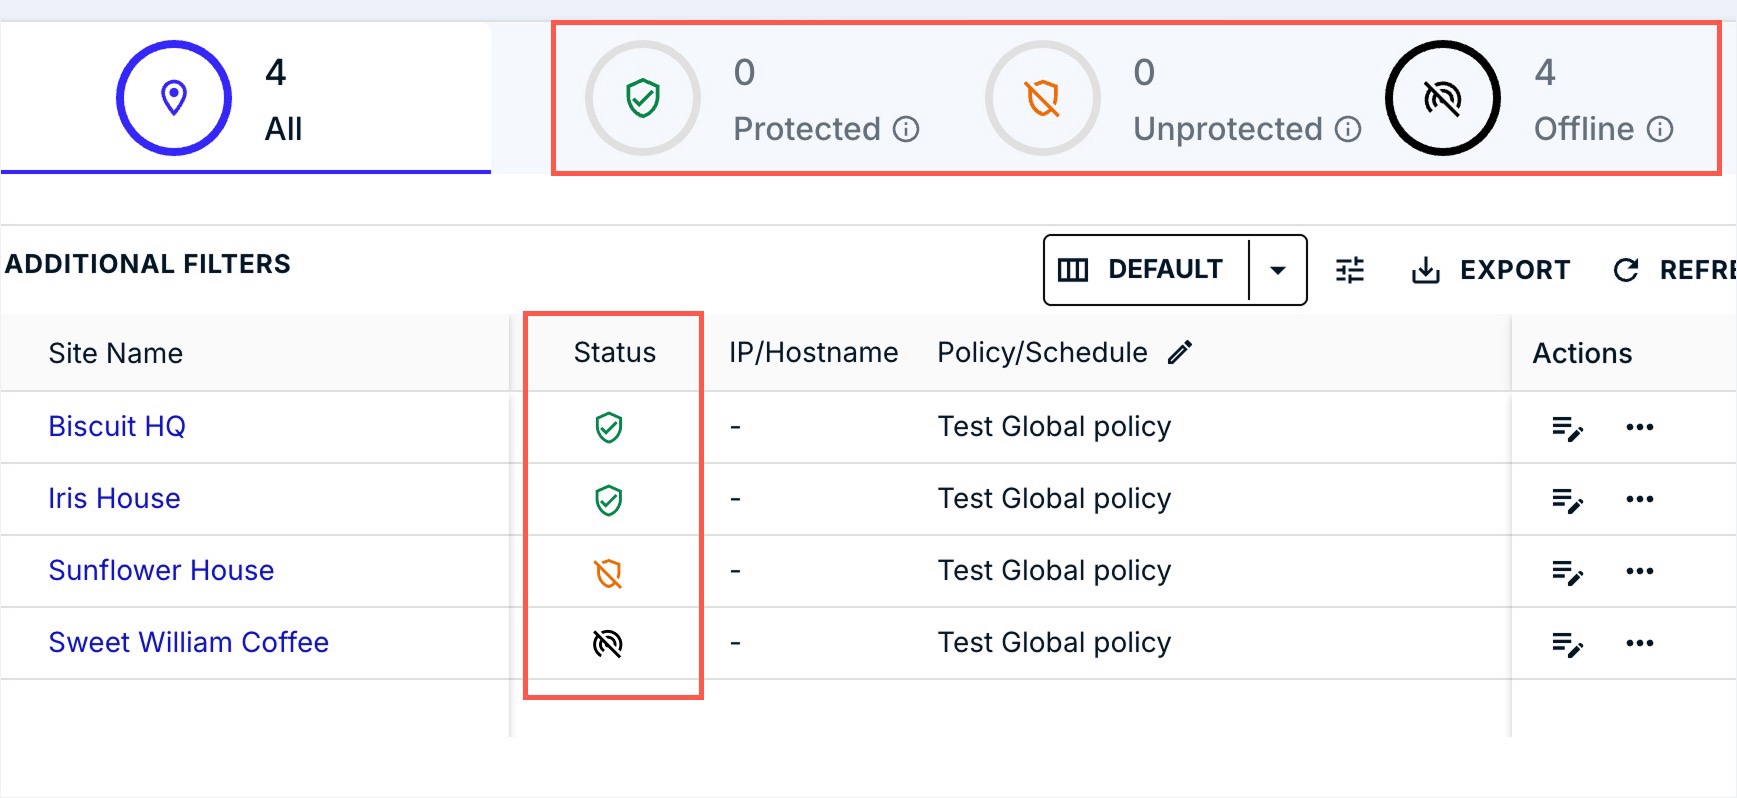Open more actions for Iris House
The height and width of the screenshot is (798, 1737).
point(1639,499)
